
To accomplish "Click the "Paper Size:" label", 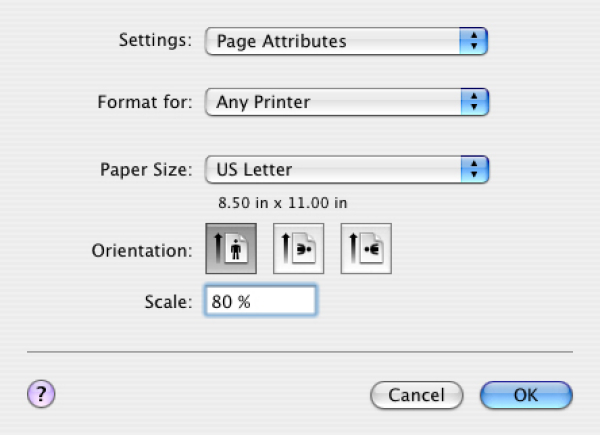I will (145, 169).
